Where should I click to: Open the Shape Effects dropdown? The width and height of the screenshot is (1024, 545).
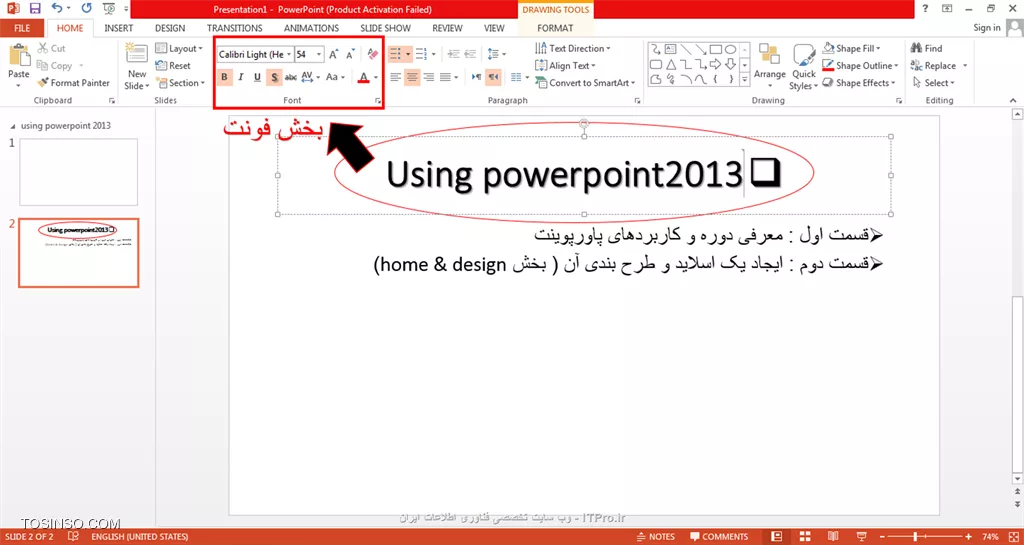pos(858,83)
